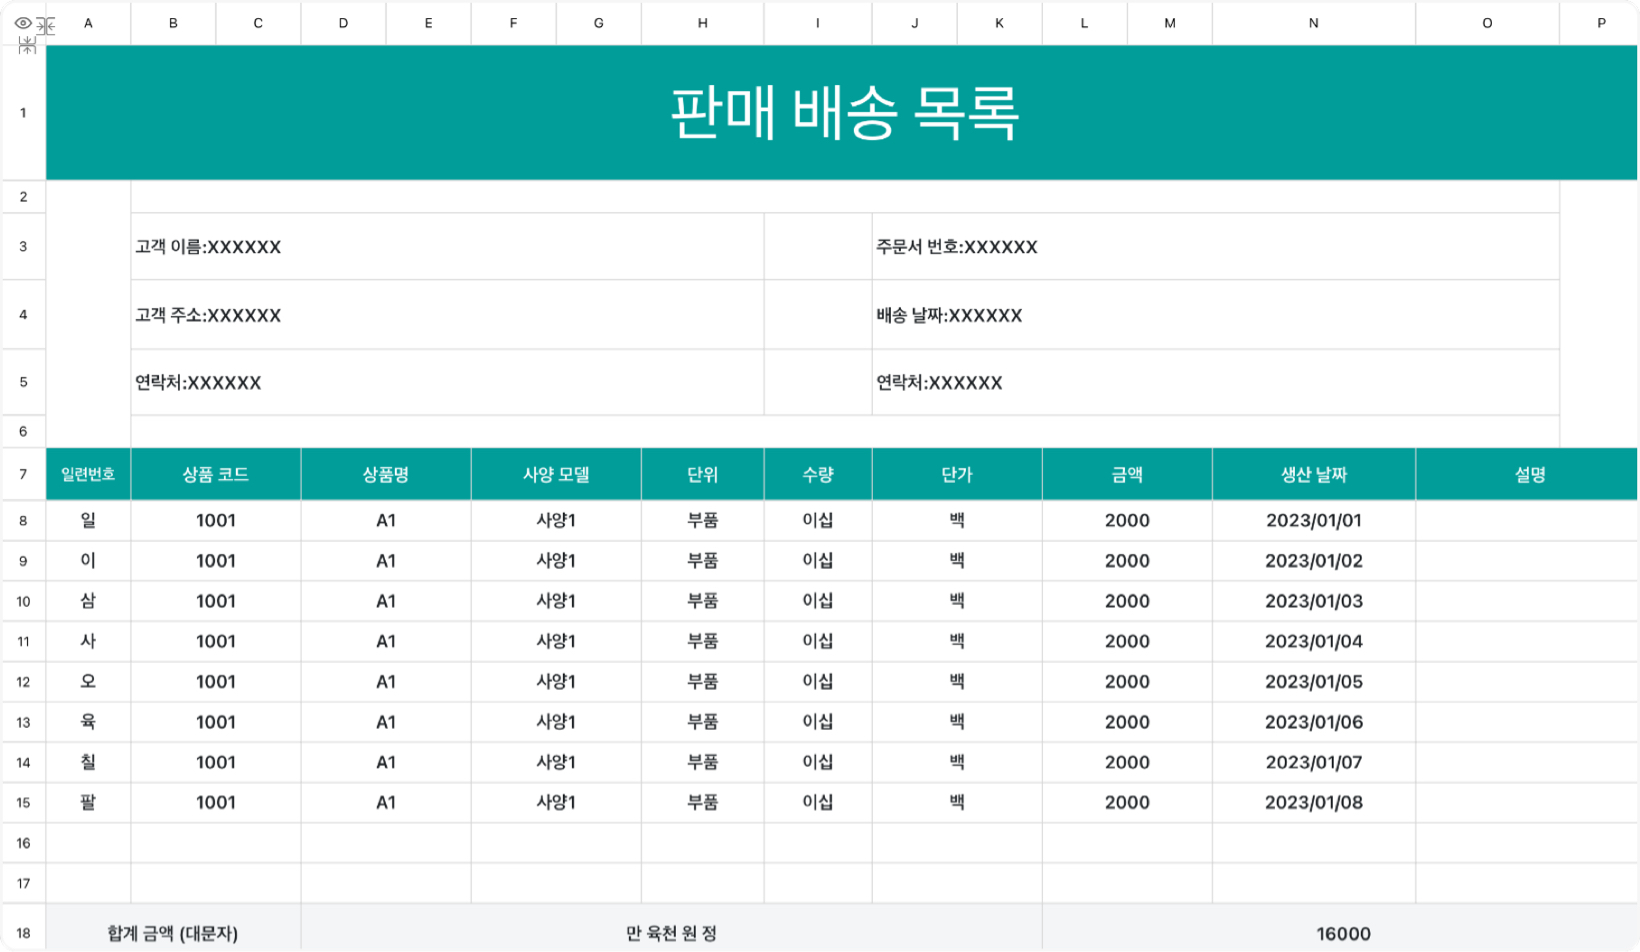
Task: Click the title cell 판매 배송 목록
Action: [x=842, y=113]
